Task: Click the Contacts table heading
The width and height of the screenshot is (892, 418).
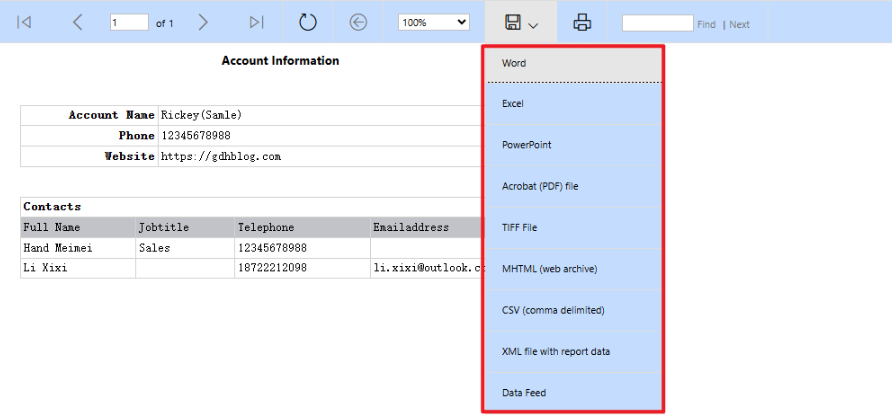Action: (52, 206)
